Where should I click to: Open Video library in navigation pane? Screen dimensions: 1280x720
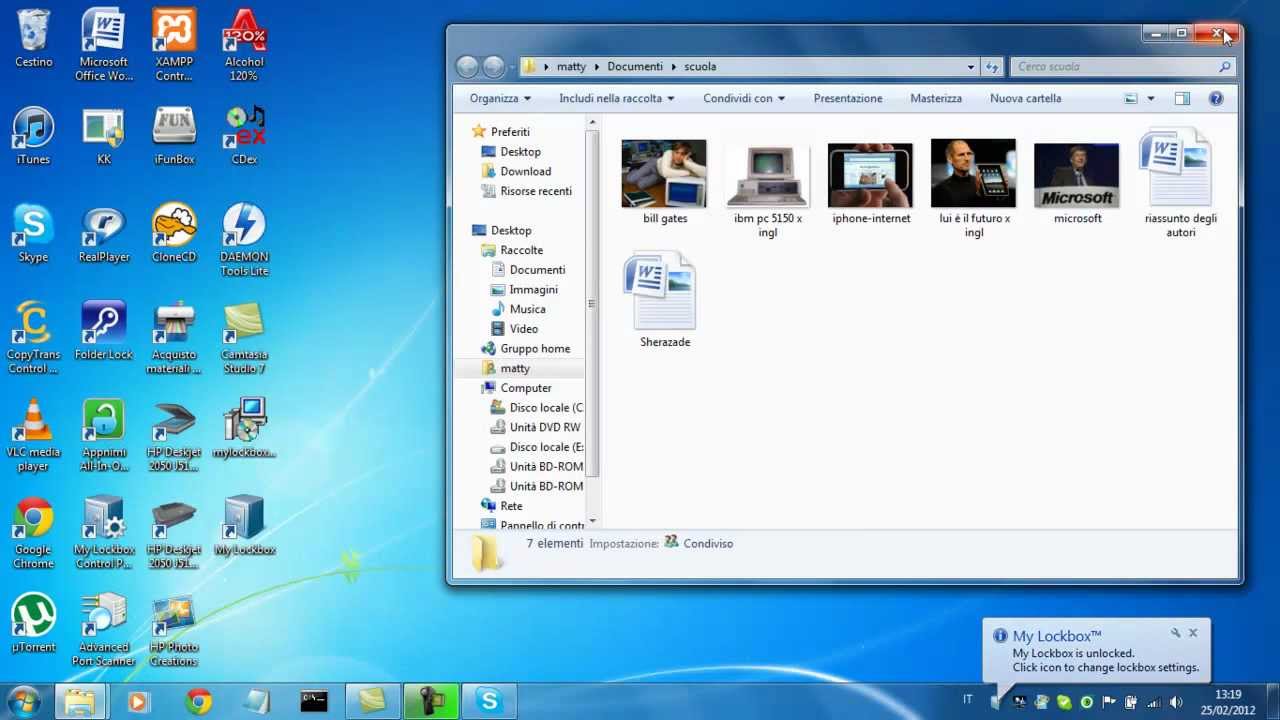coord(523,329)
